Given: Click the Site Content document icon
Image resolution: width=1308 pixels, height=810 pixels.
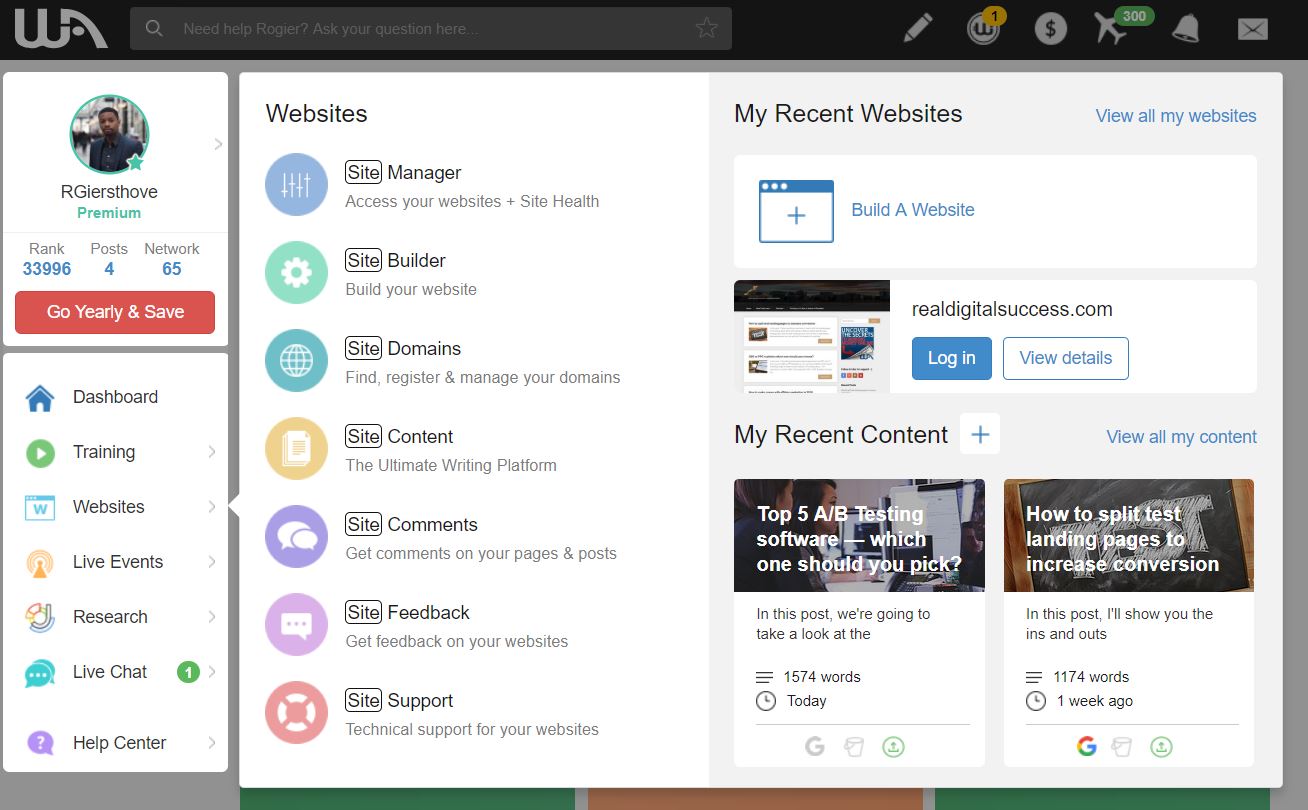Looking at the screenshot, I should (296, 449).
